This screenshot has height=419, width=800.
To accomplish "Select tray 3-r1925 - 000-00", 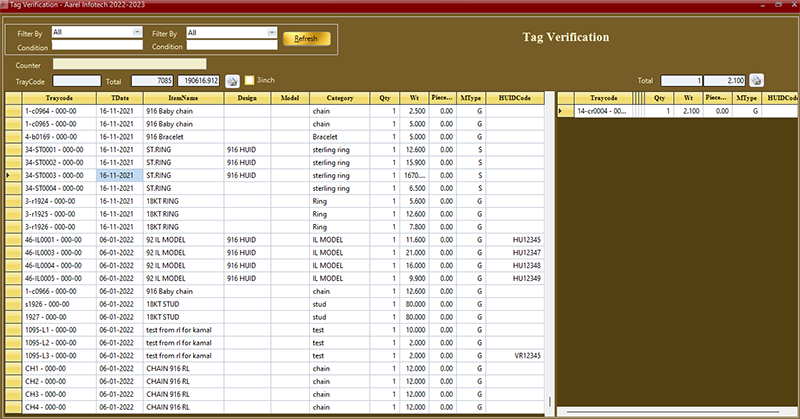I will pyautogui.click(x=59, y=214).
